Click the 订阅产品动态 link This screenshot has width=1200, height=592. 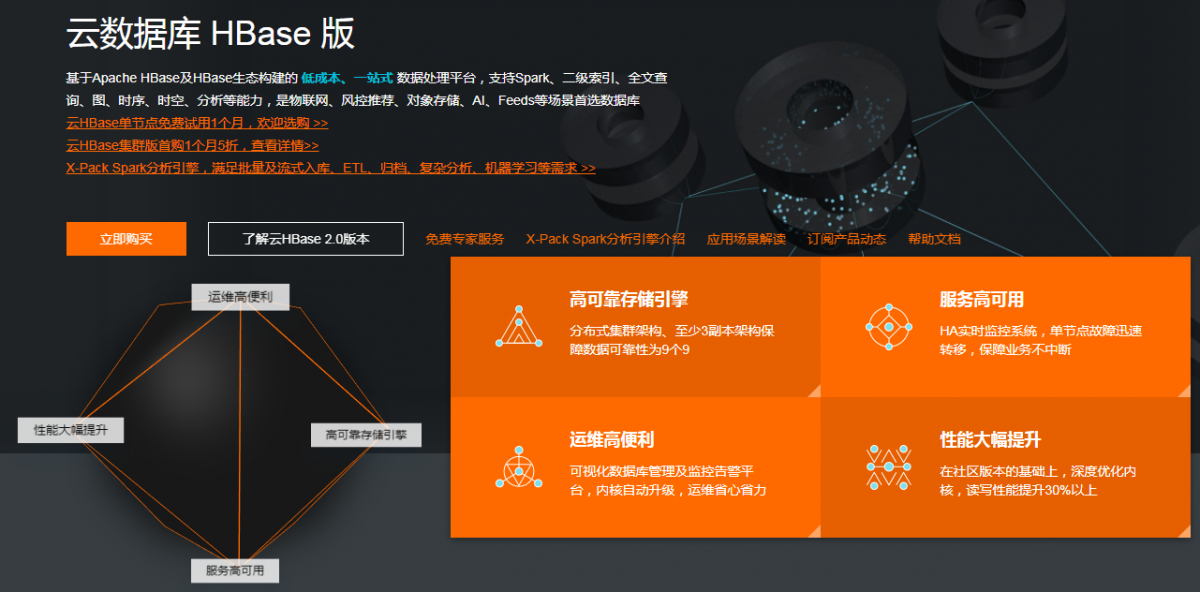pos(847,239)
